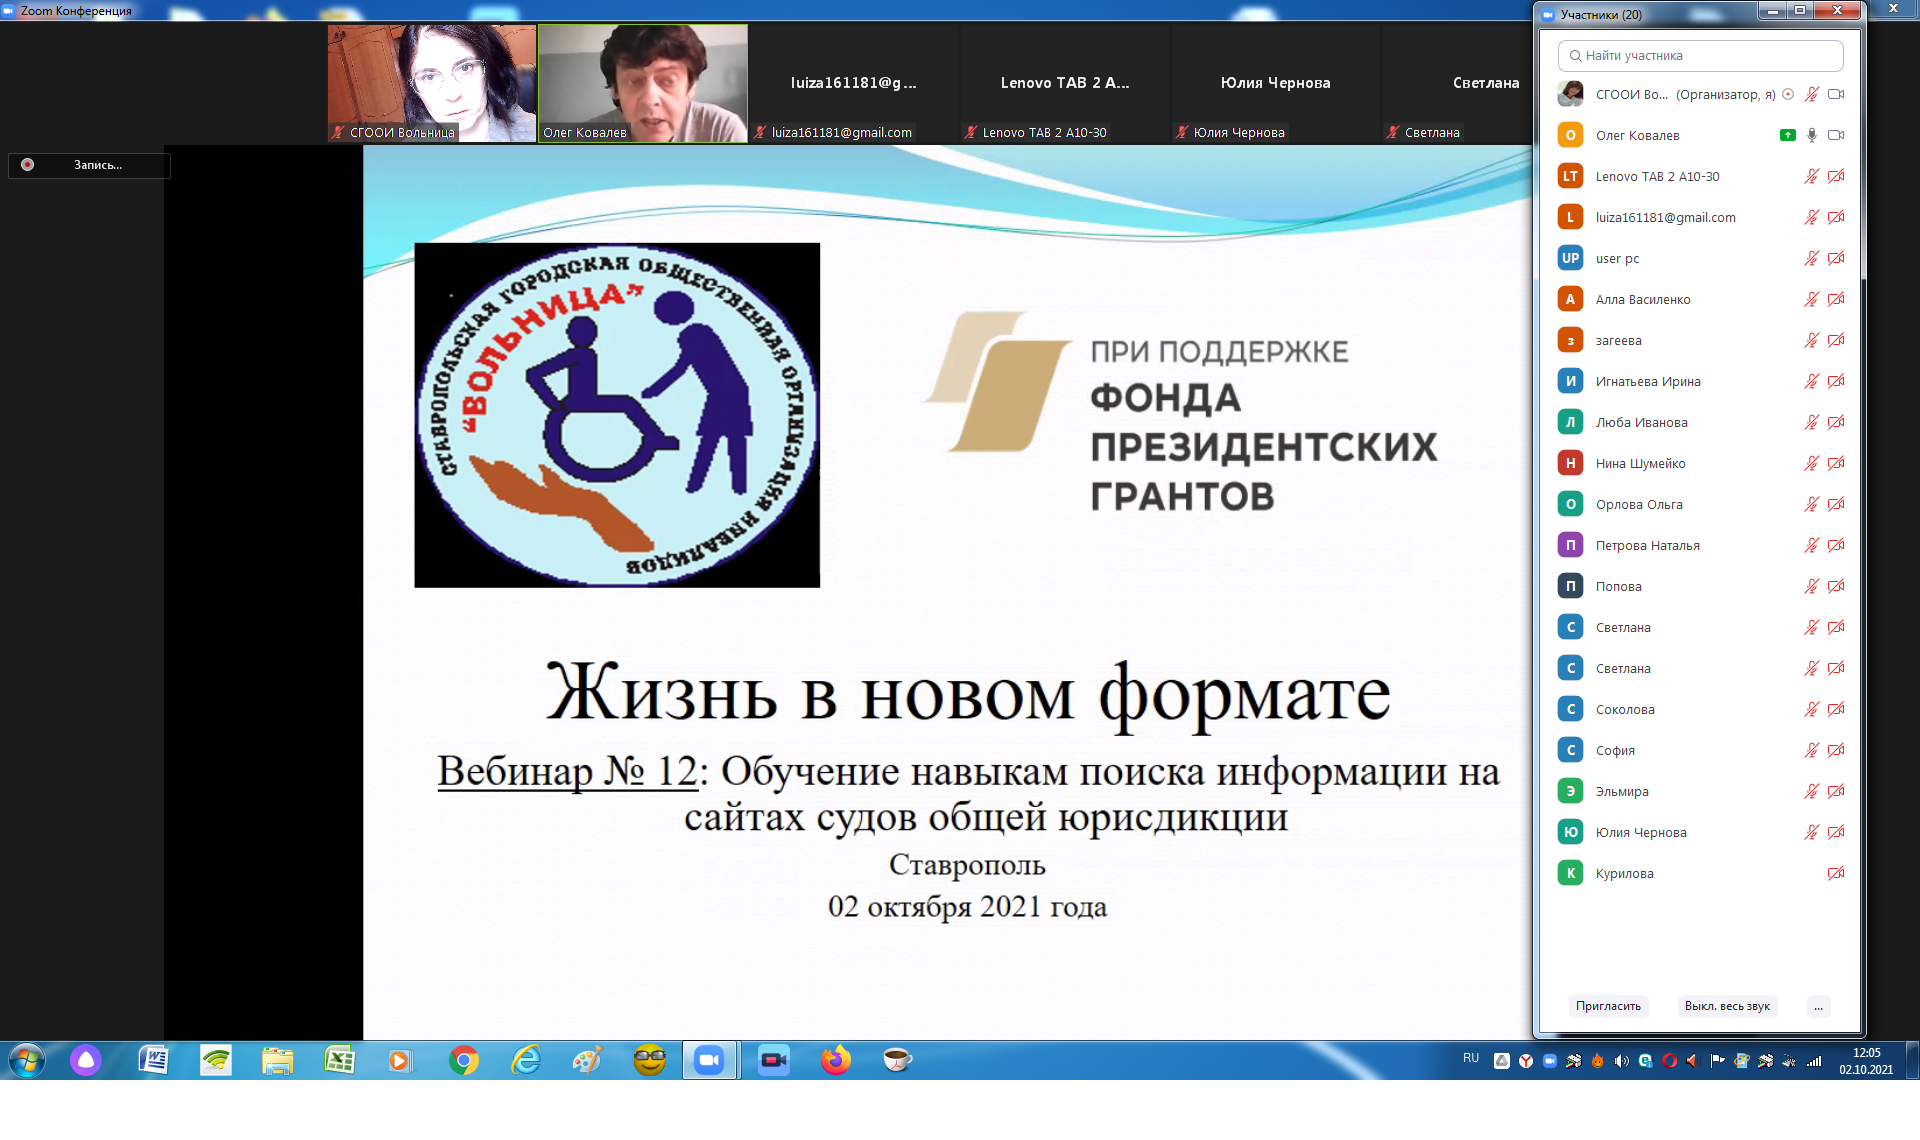Select luiza161181@g... video tile
This screenshot has width=1920, height=1140.
point(853,83)
